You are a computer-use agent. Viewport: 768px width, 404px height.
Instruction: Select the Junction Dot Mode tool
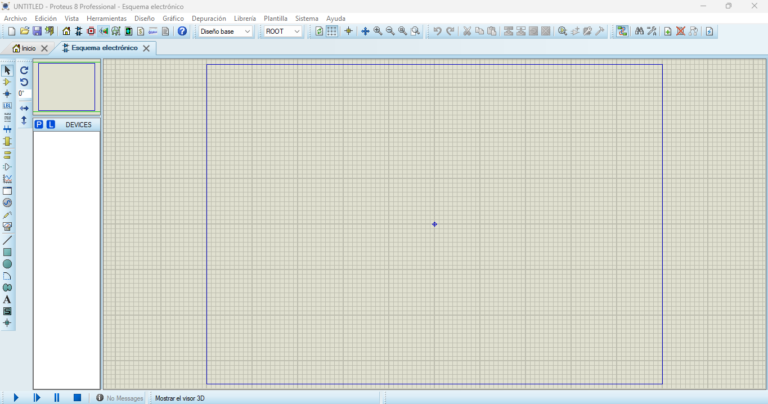click(7, 94)
